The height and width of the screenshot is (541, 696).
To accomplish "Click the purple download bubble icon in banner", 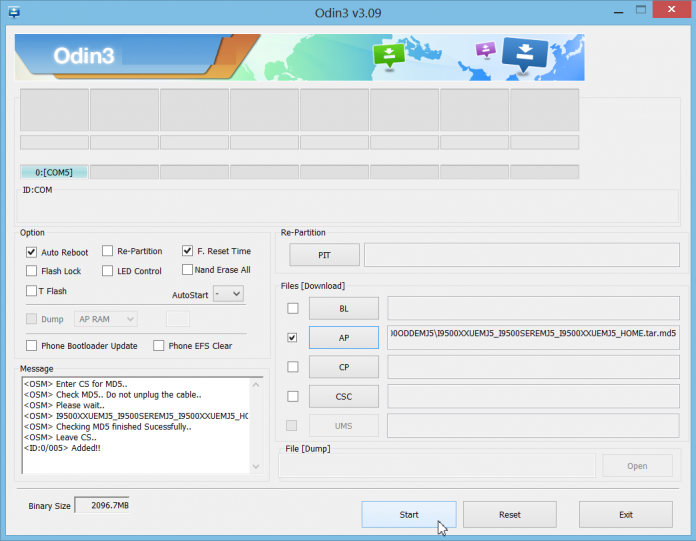I will coord(486,50).
